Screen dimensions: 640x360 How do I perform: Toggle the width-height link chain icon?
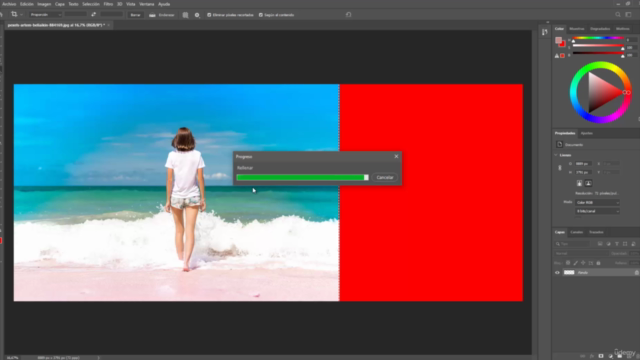click(x=560, y=168)
